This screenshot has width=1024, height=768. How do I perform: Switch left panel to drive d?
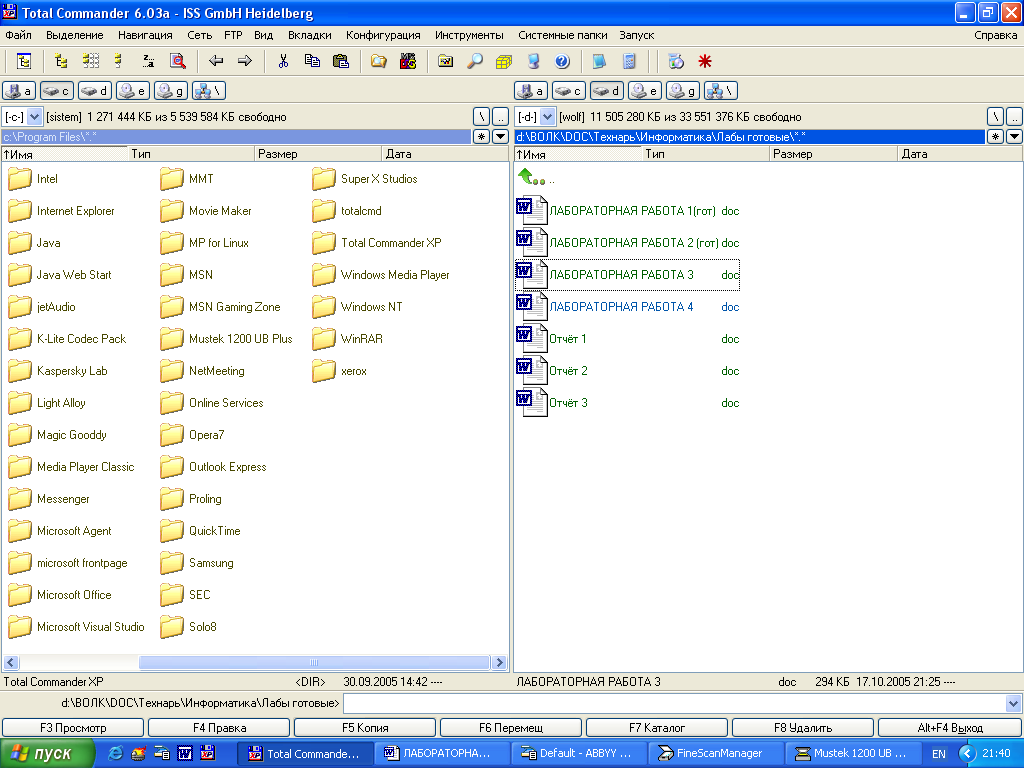pos(95,91)
